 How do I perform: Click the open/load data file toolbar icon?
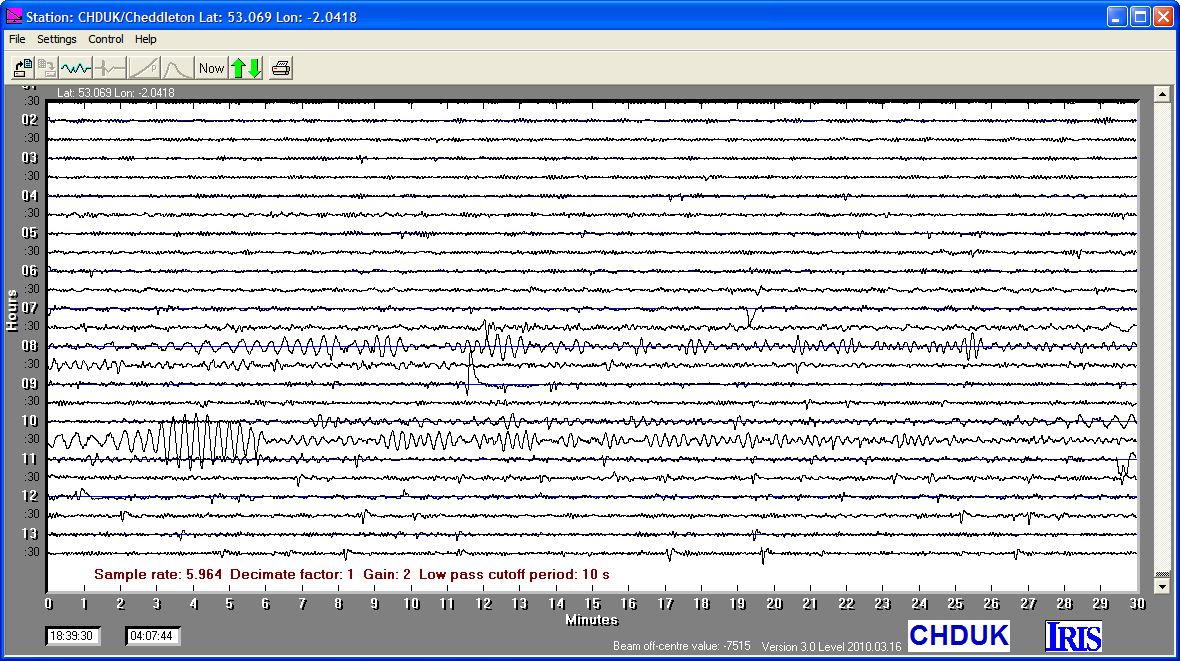point(23,69)
